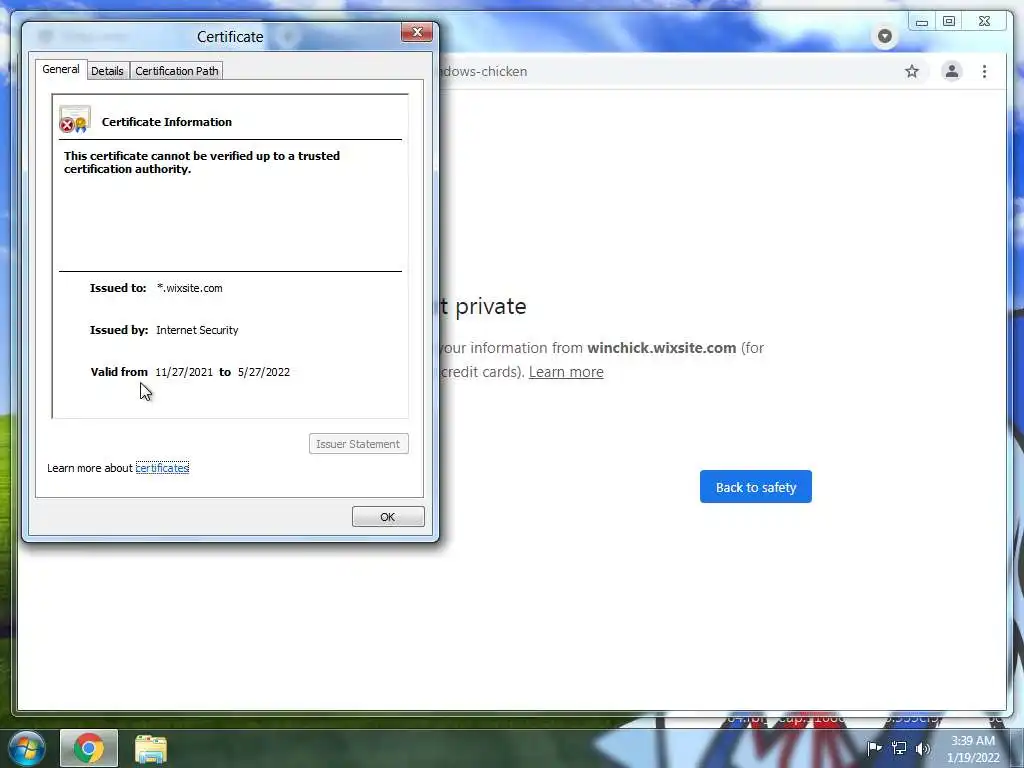
Task: Maximize the Chrome window
Action: click(949, 22)
